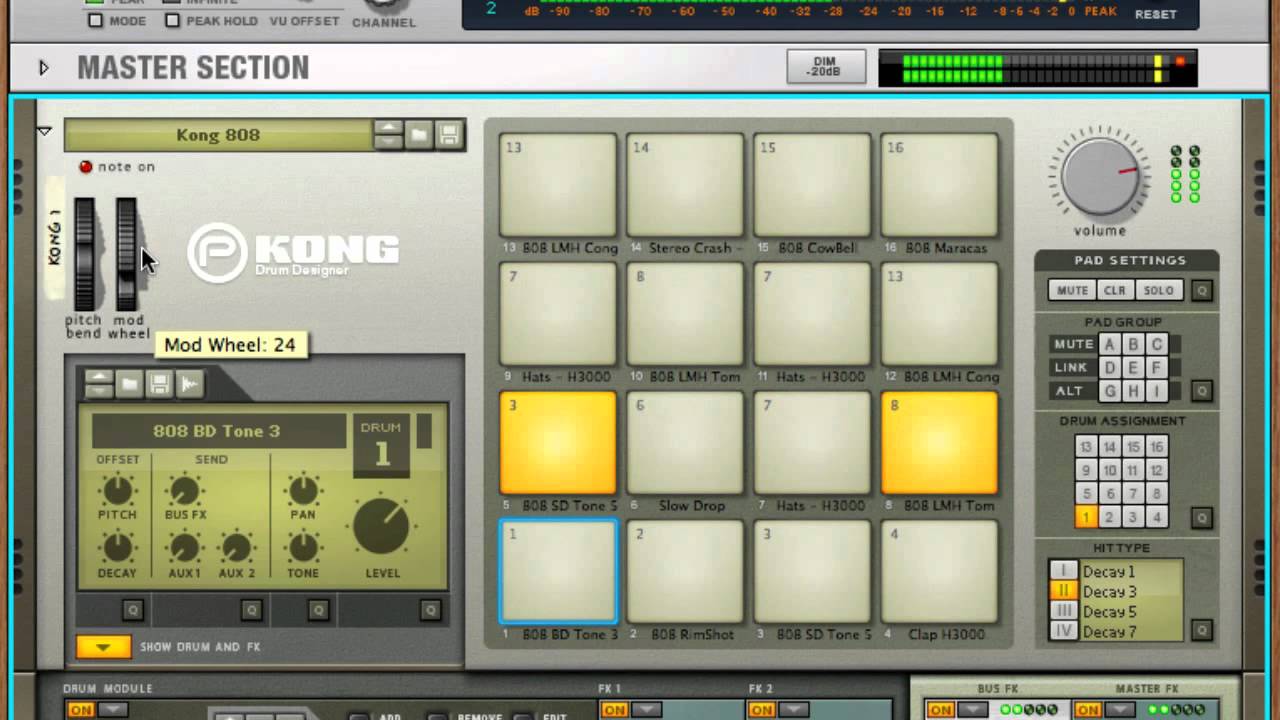1280x720 pixels.
Task: Toggle the MODE checkbox in the meter section
Action: [x=96, y=20]
